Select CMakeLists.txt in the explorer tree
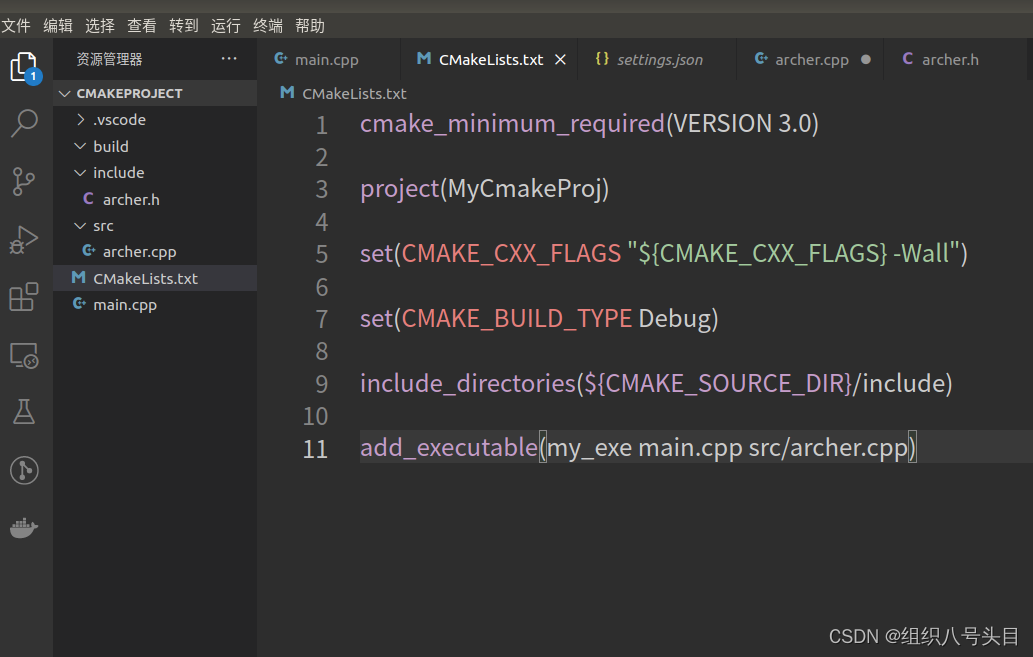This screenshot has height=657, width=1033. click(x=155, y=278)
